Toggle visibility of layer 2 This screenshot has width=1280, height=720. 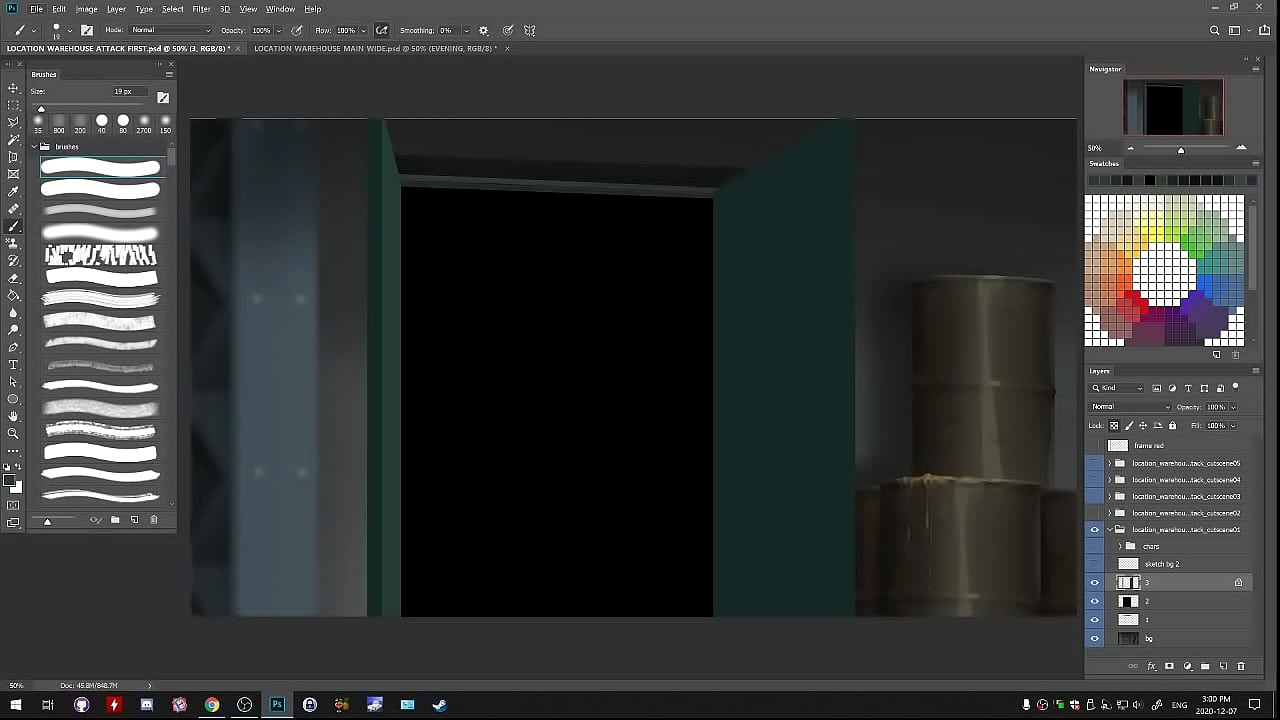point(1094,601)
